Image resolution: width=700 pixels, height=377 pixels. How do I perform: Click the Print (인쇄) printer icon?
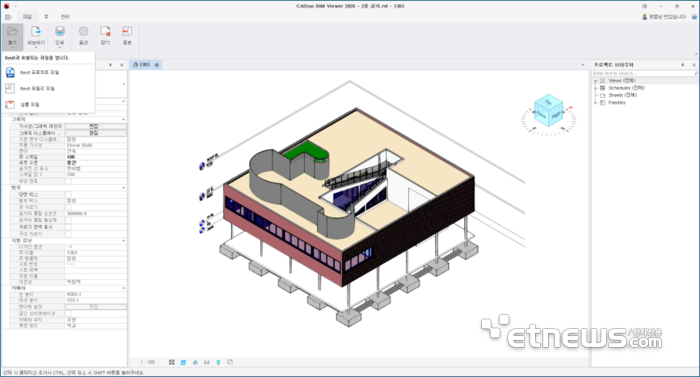(59, 31)
